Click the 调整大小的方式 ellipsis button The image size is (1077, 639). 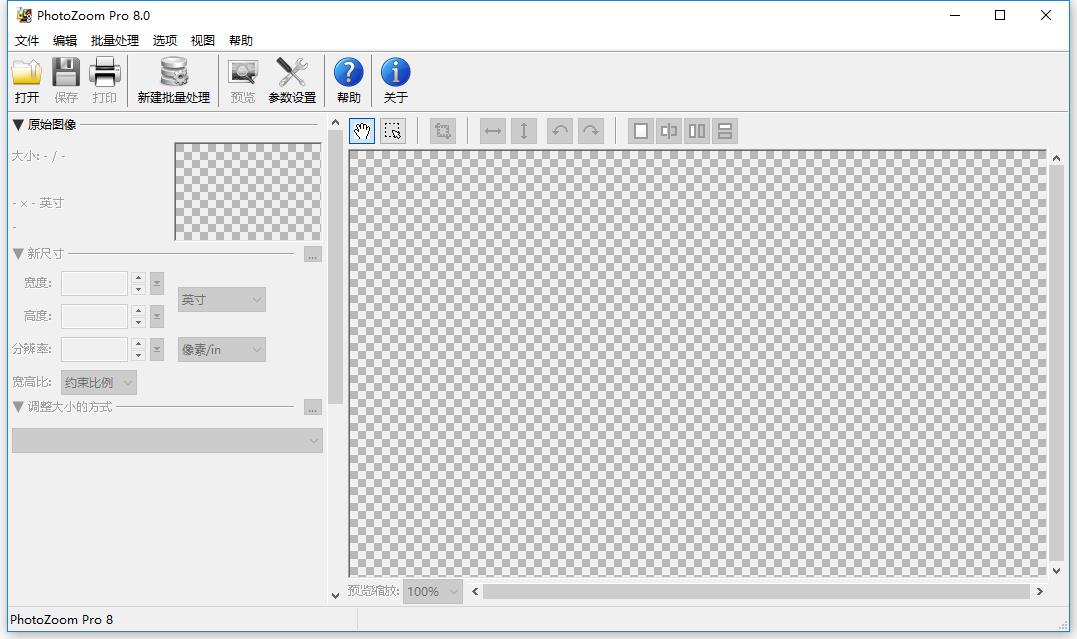(x=313, y=407)
